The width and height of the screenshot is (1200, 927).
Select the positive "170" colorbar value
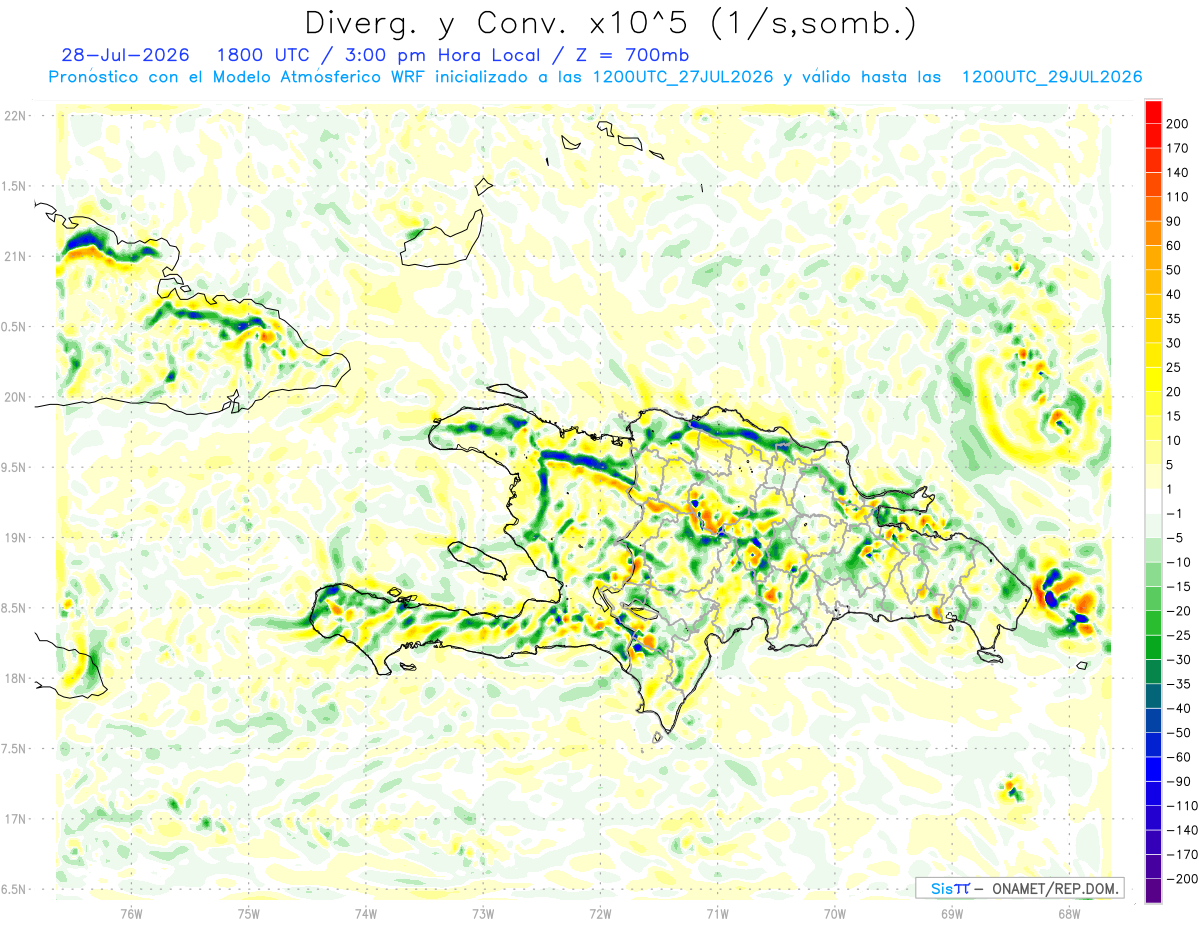pos(1177,148)
